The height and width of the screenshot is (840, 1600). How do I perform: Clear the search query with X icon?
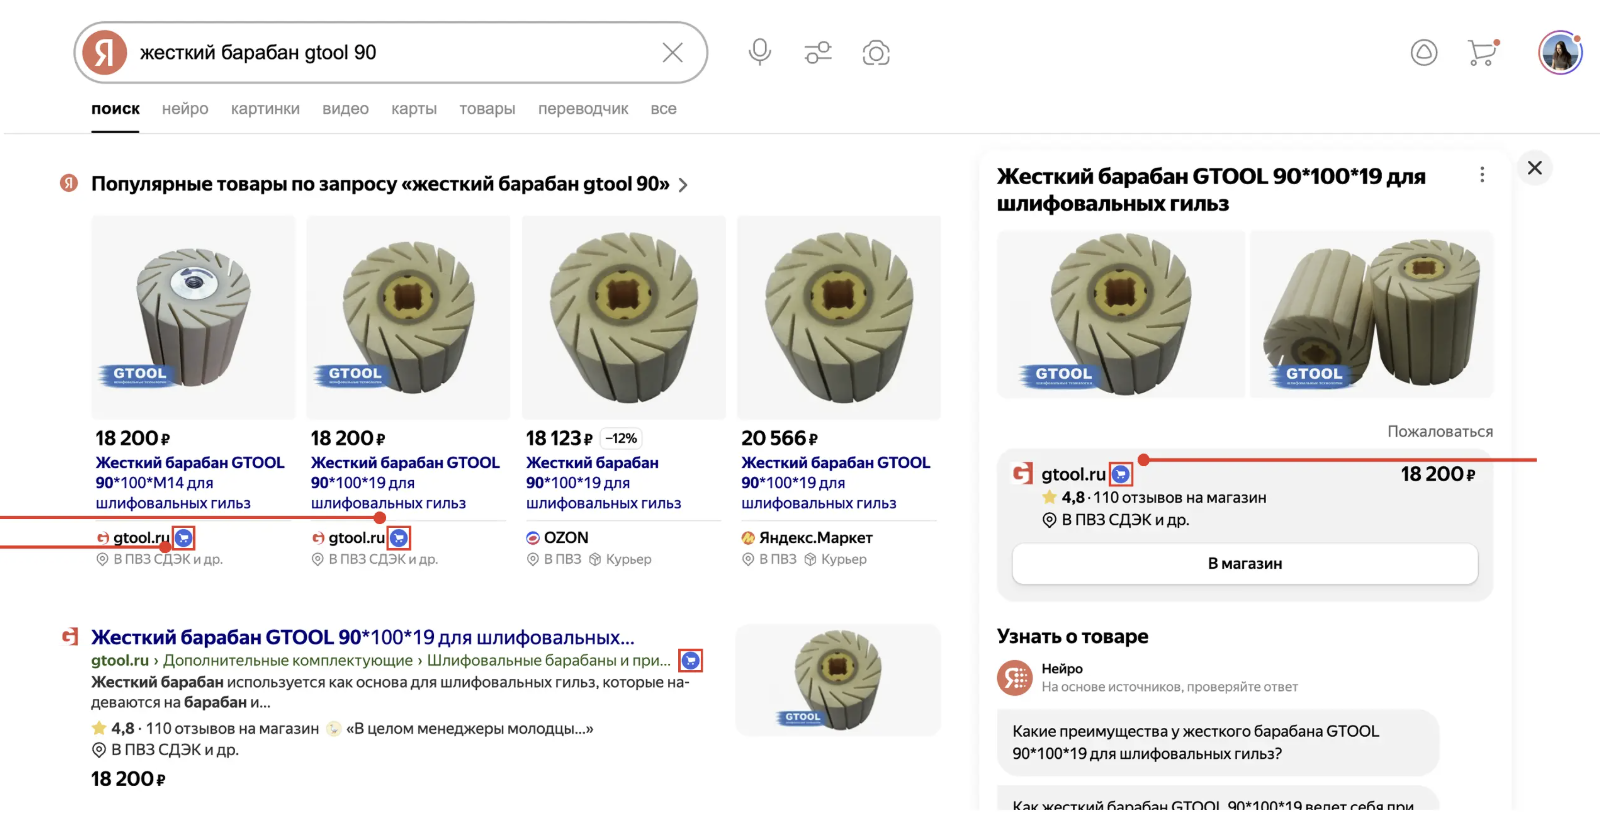673,53
